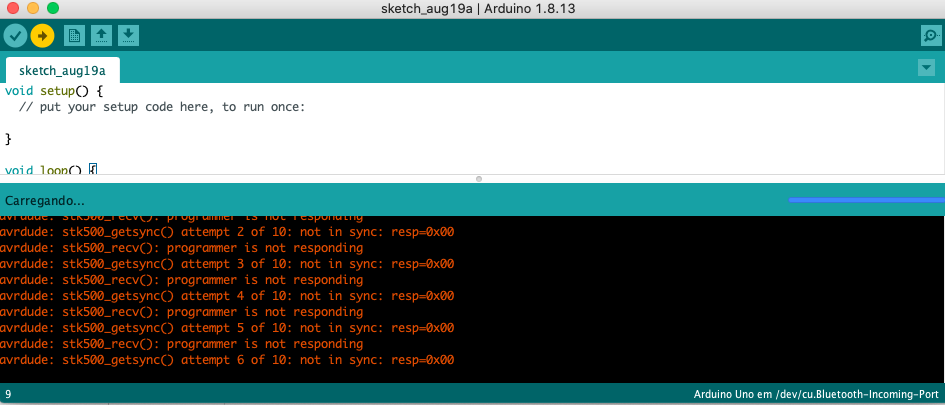Click the 'Carregando...' status message
This screenshot has height=405, width=945.
click(45, 200)
